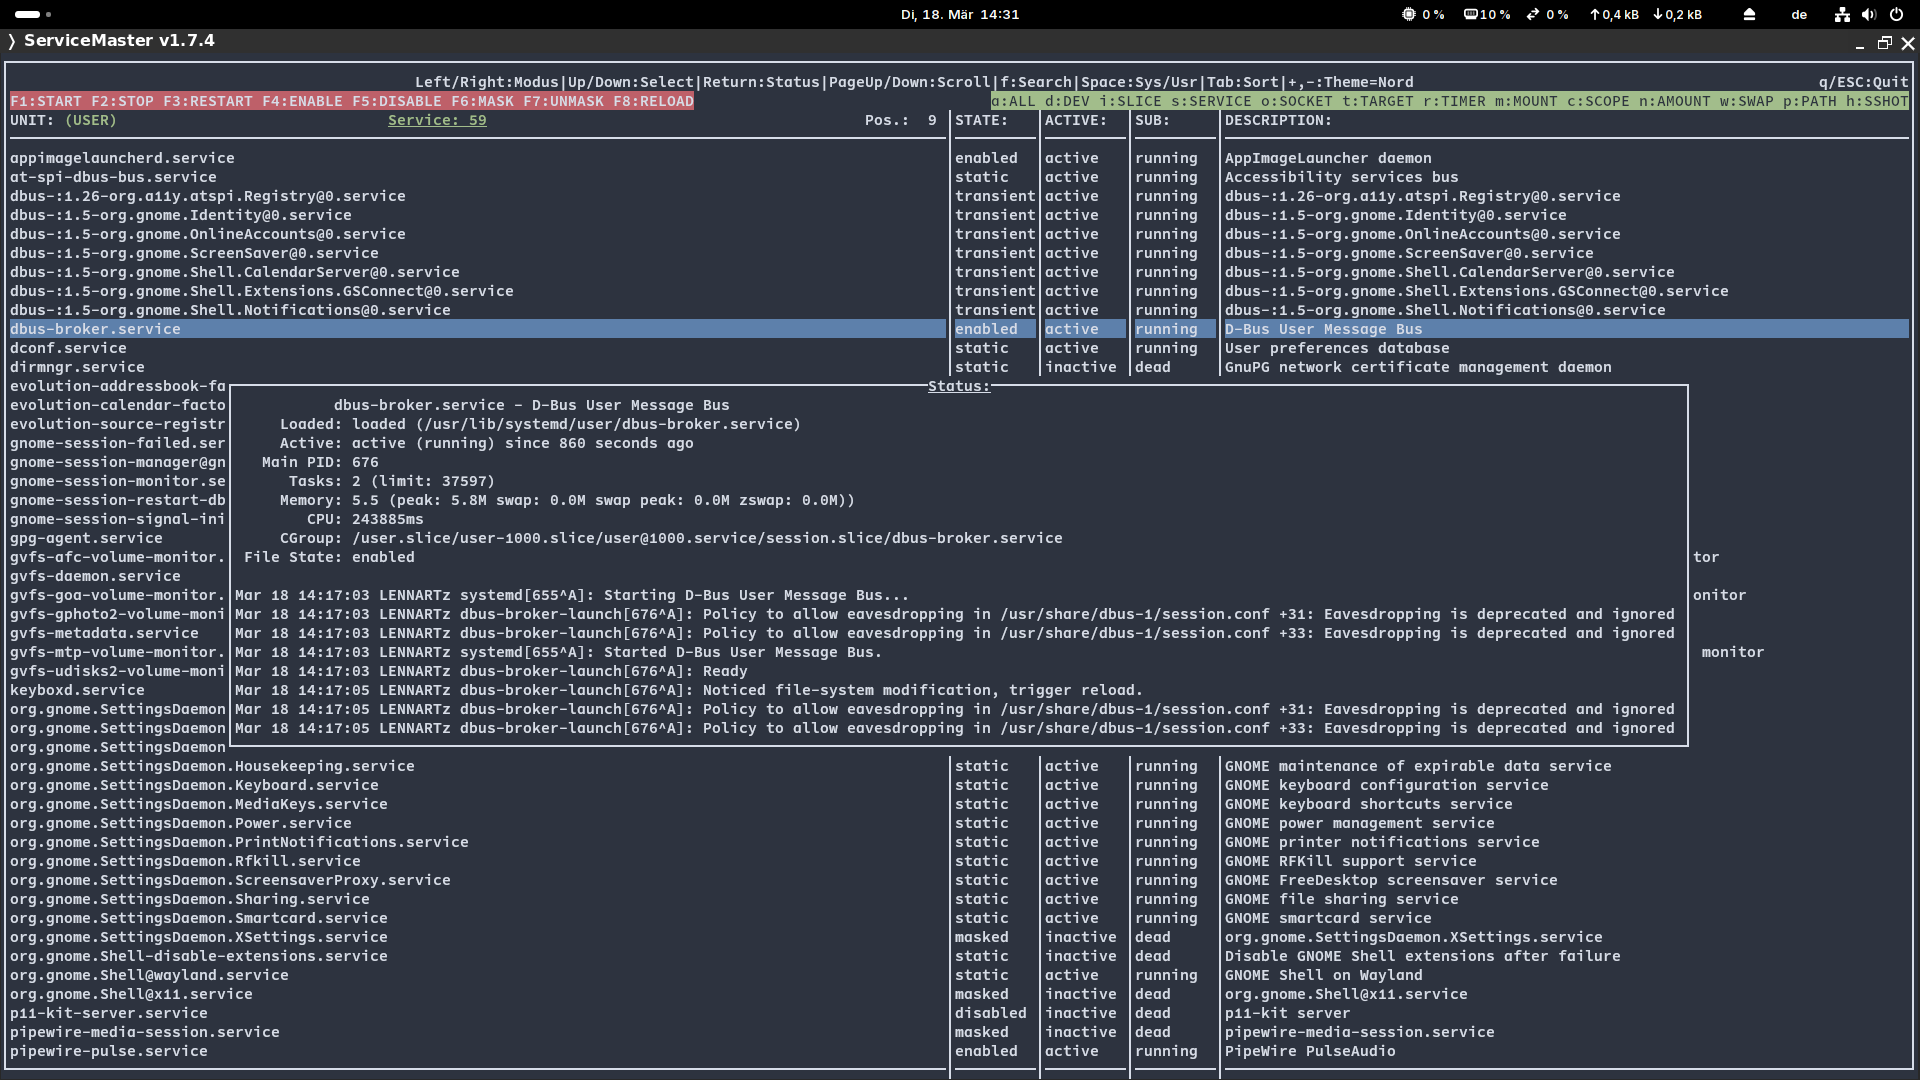This screenshot has width=1920, height=1080.
Task: Click the workspace indicator pill top-left
Action: [x=28, y=14]
